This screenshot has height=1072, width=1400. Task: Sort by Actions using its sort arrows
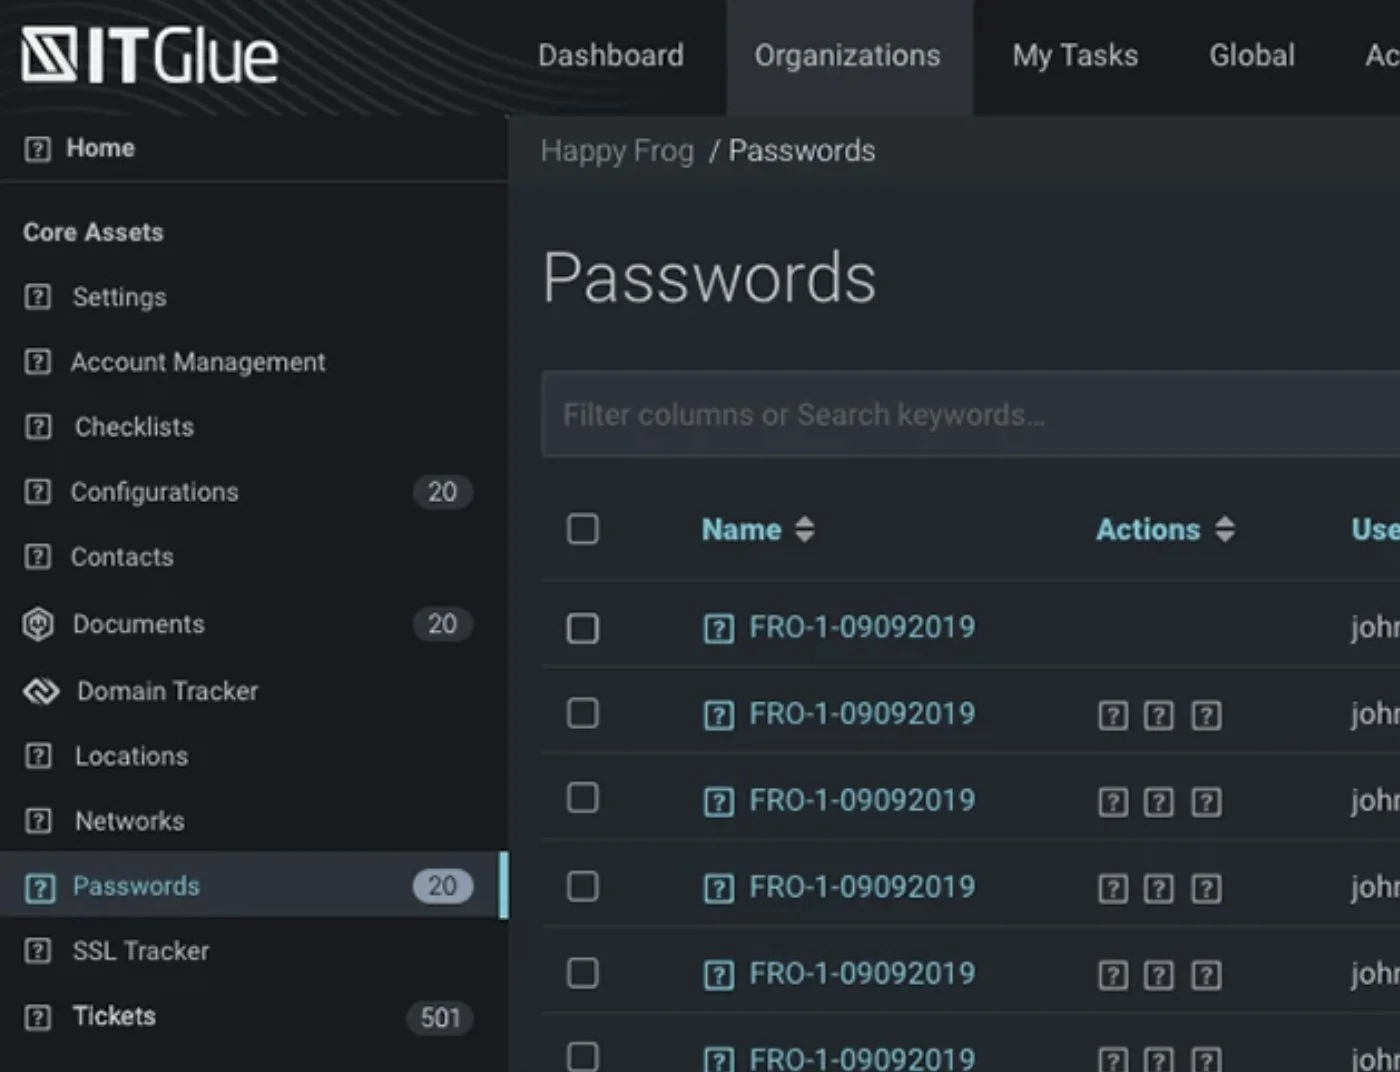(1225, 529)
